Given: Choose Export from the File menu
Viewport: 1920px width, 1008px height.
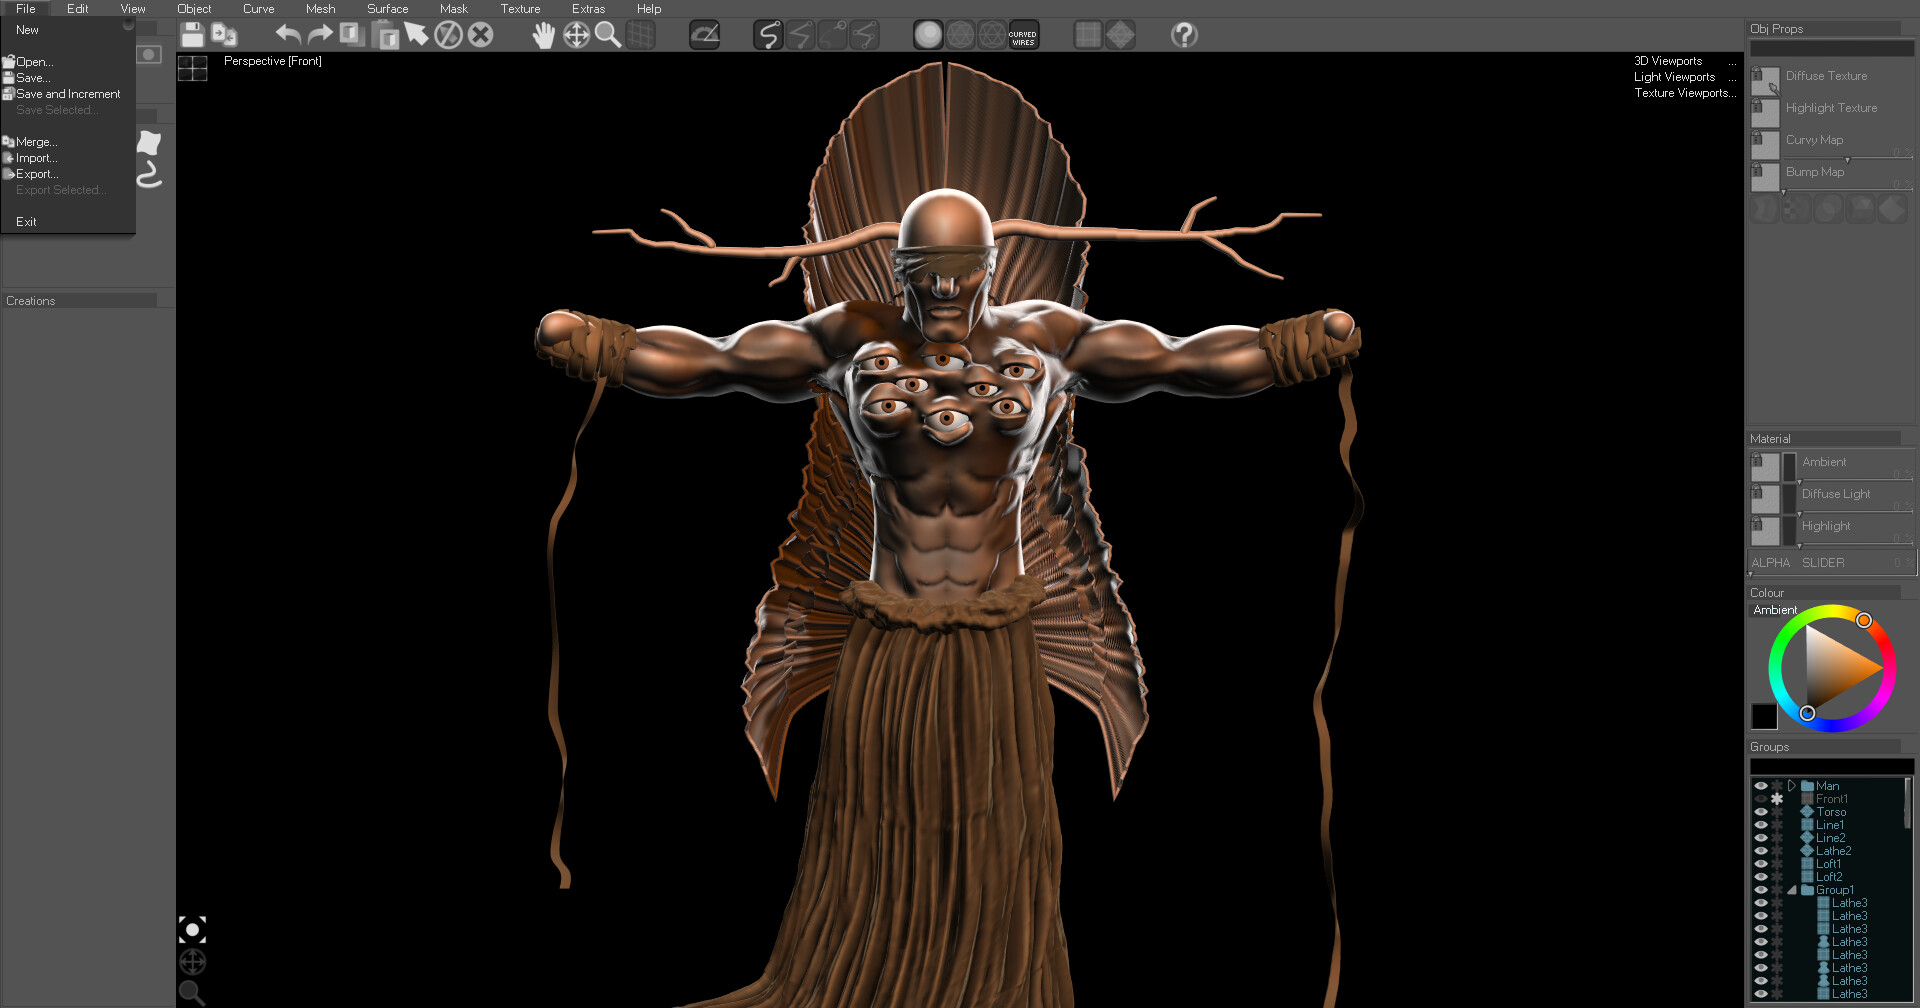Looking at the screenshot, I should pyautogui.click(x=37, y=173).
